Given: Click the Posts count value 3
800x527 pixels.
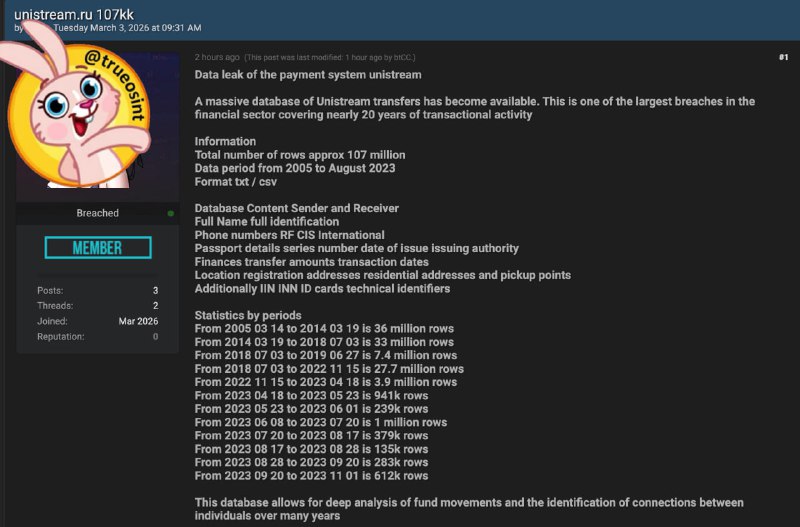Looking at the screenshot, I should coord(155,291).
